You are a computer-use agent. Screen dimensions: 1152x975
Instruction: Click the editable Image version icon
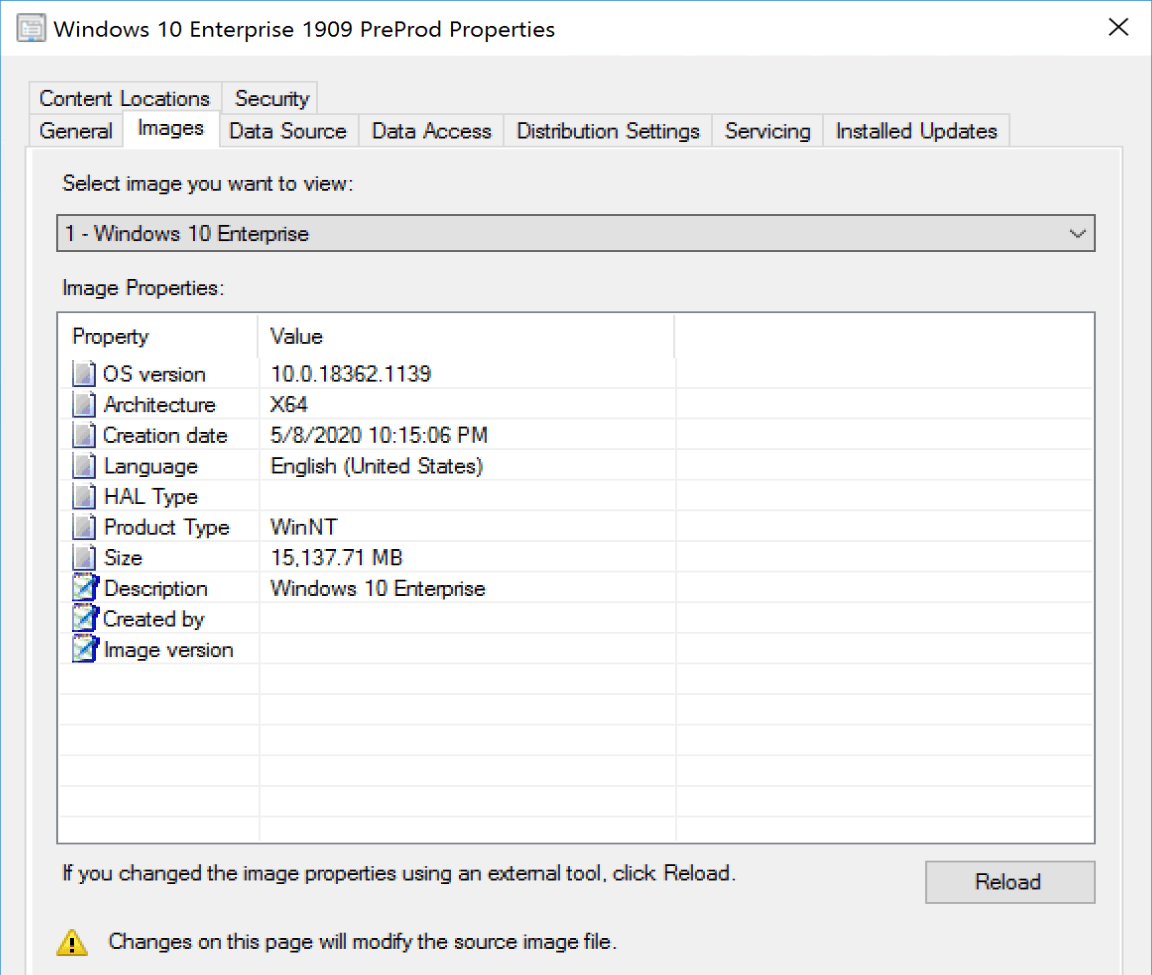tap(85, 650)
